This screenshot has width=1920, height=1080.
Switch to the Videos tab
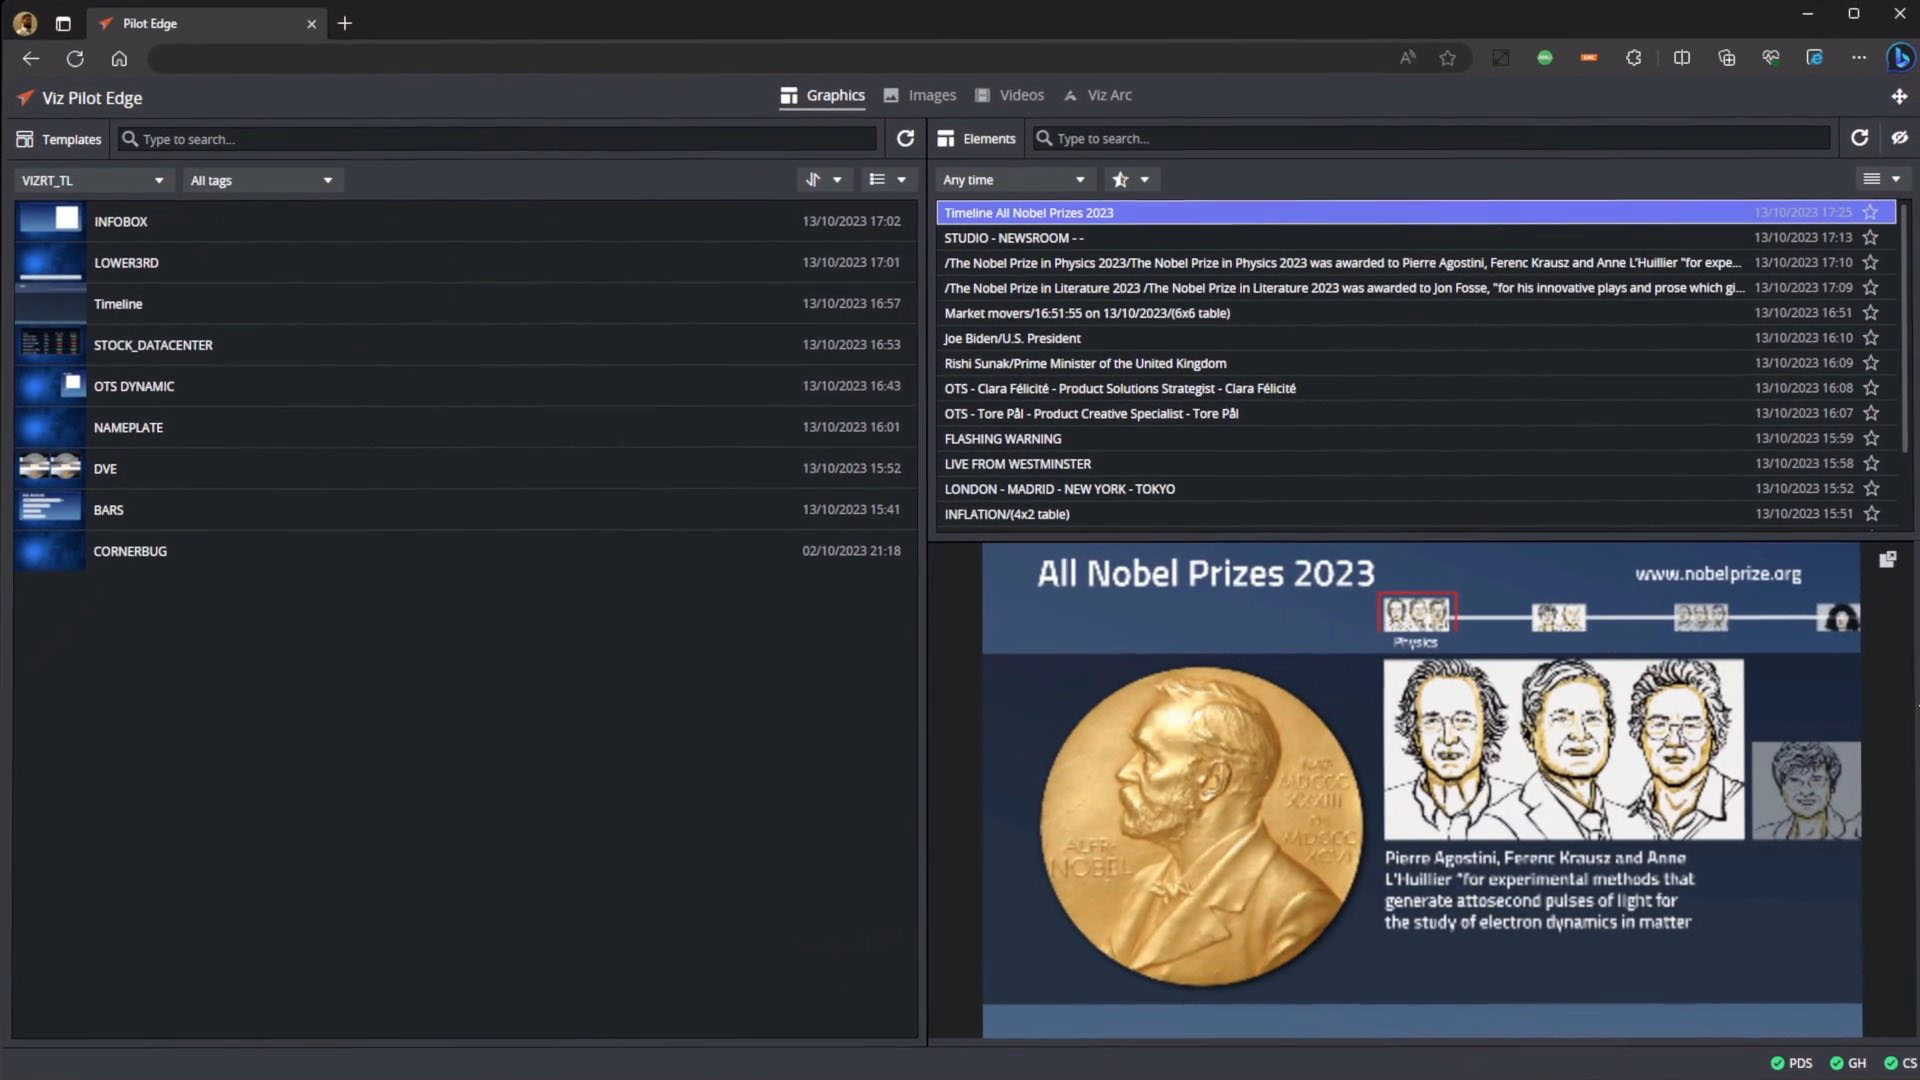click(1009, 95)
